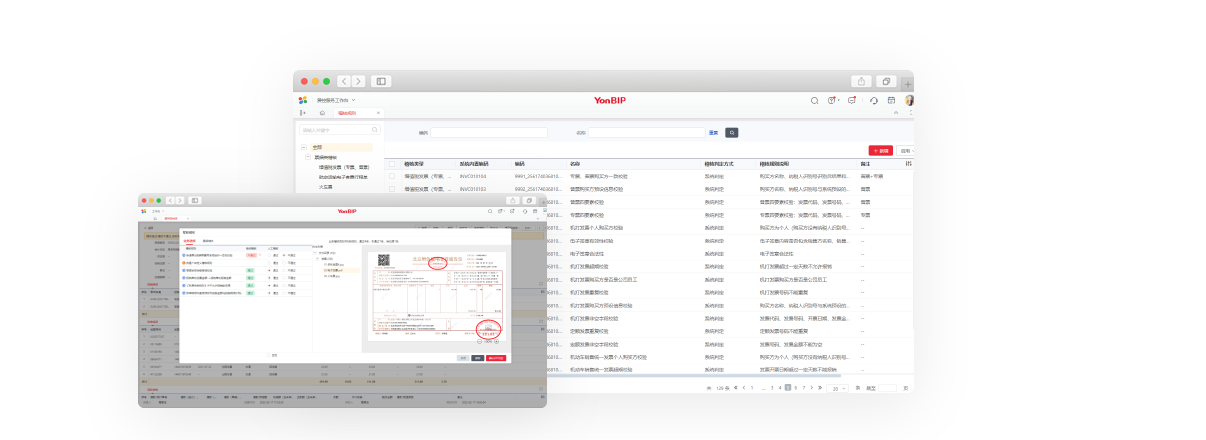Open the help question-mark icon in header
Image resolution: width=1206 pixels, height=440 pixels.
(832, 100)
